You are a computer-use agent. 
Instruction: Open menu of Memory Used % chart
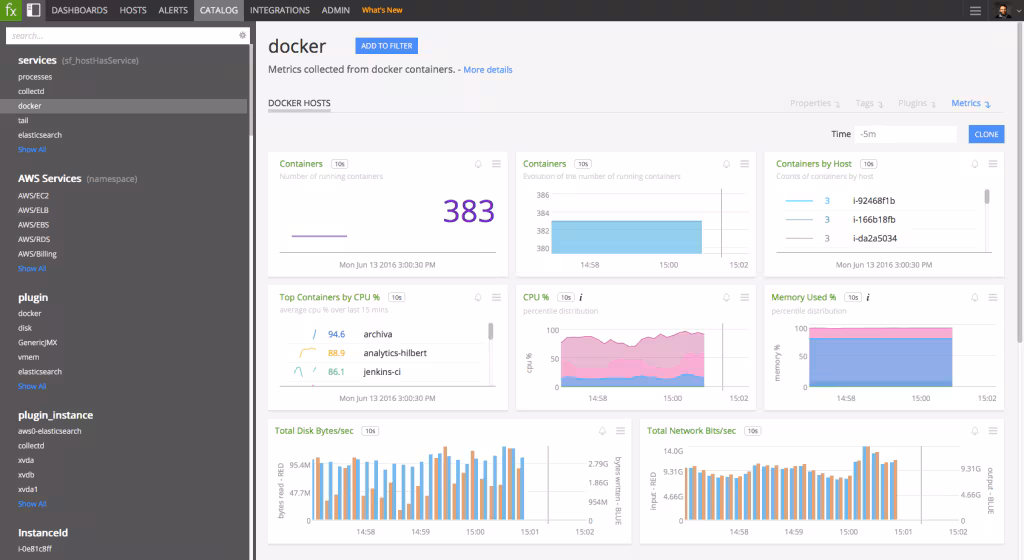pyautogui.click(x=993, y=297)
